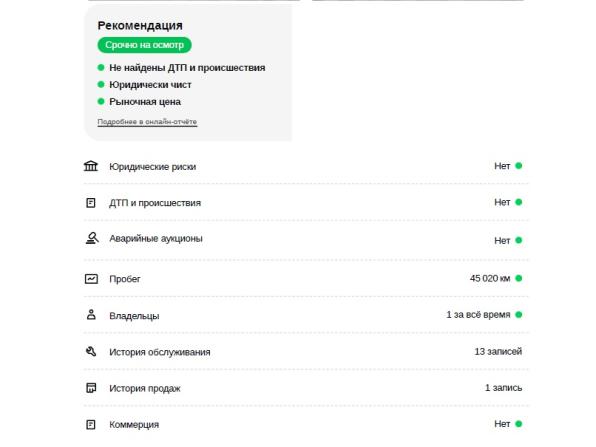Click the Нет value for Аварийные аукционы
Screen dimensions: 596x447
(x=502, y=241)
